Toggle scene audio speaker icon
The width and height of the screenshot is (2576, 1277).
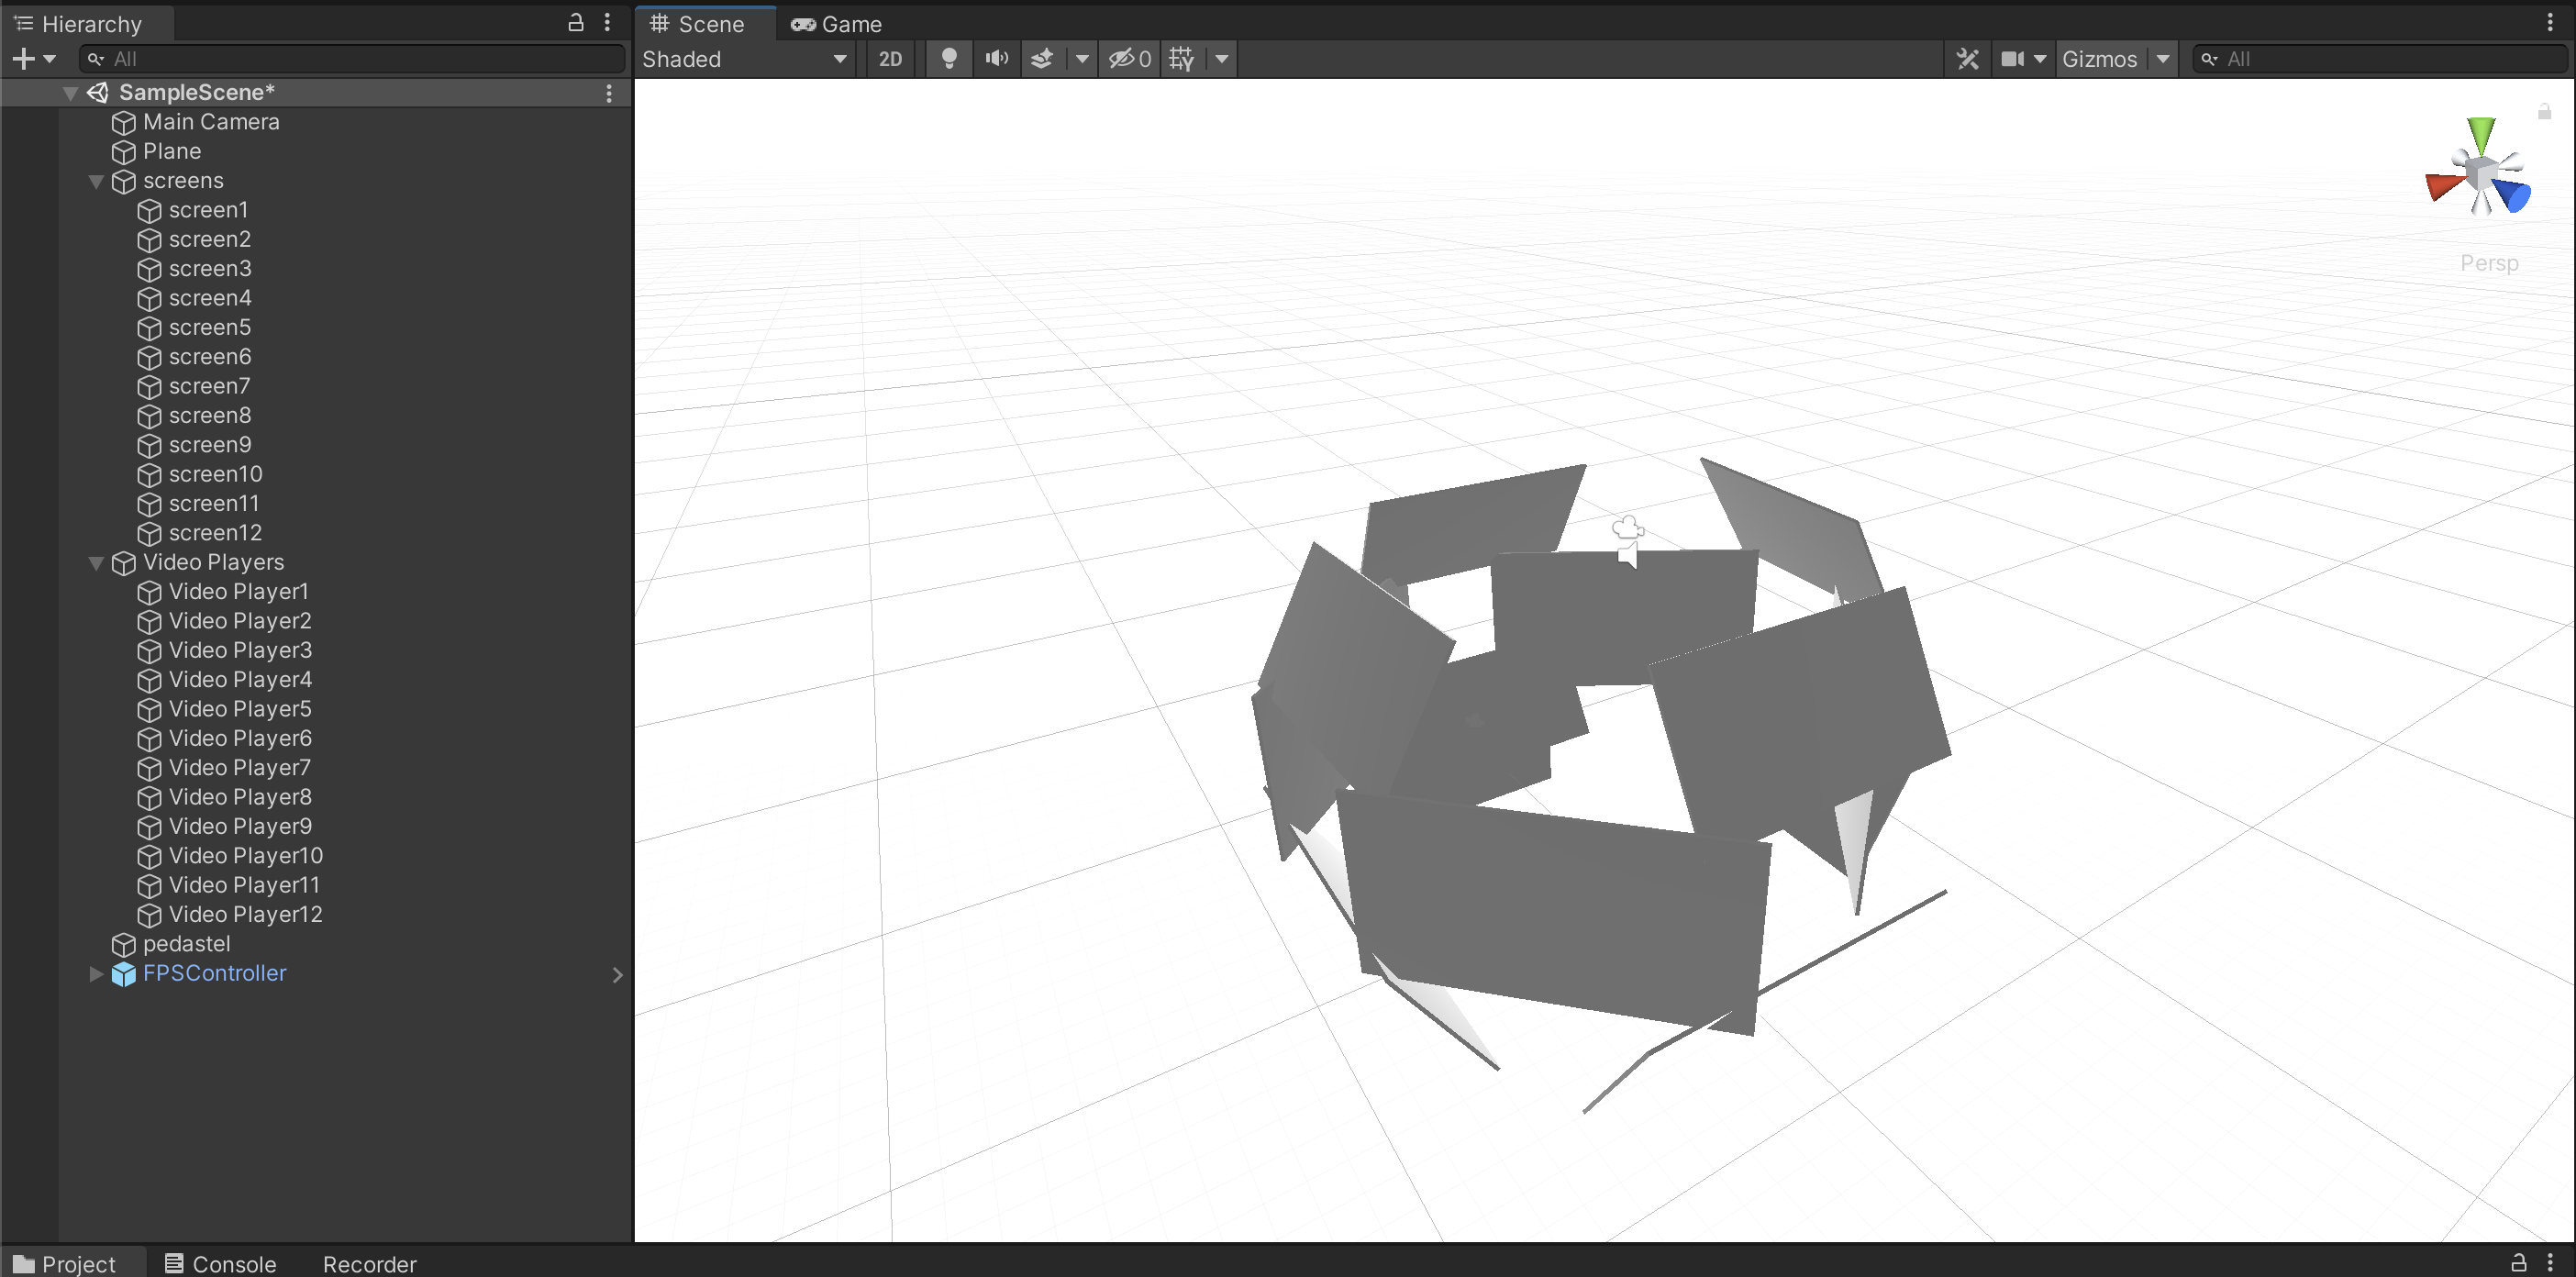point(996,59)
